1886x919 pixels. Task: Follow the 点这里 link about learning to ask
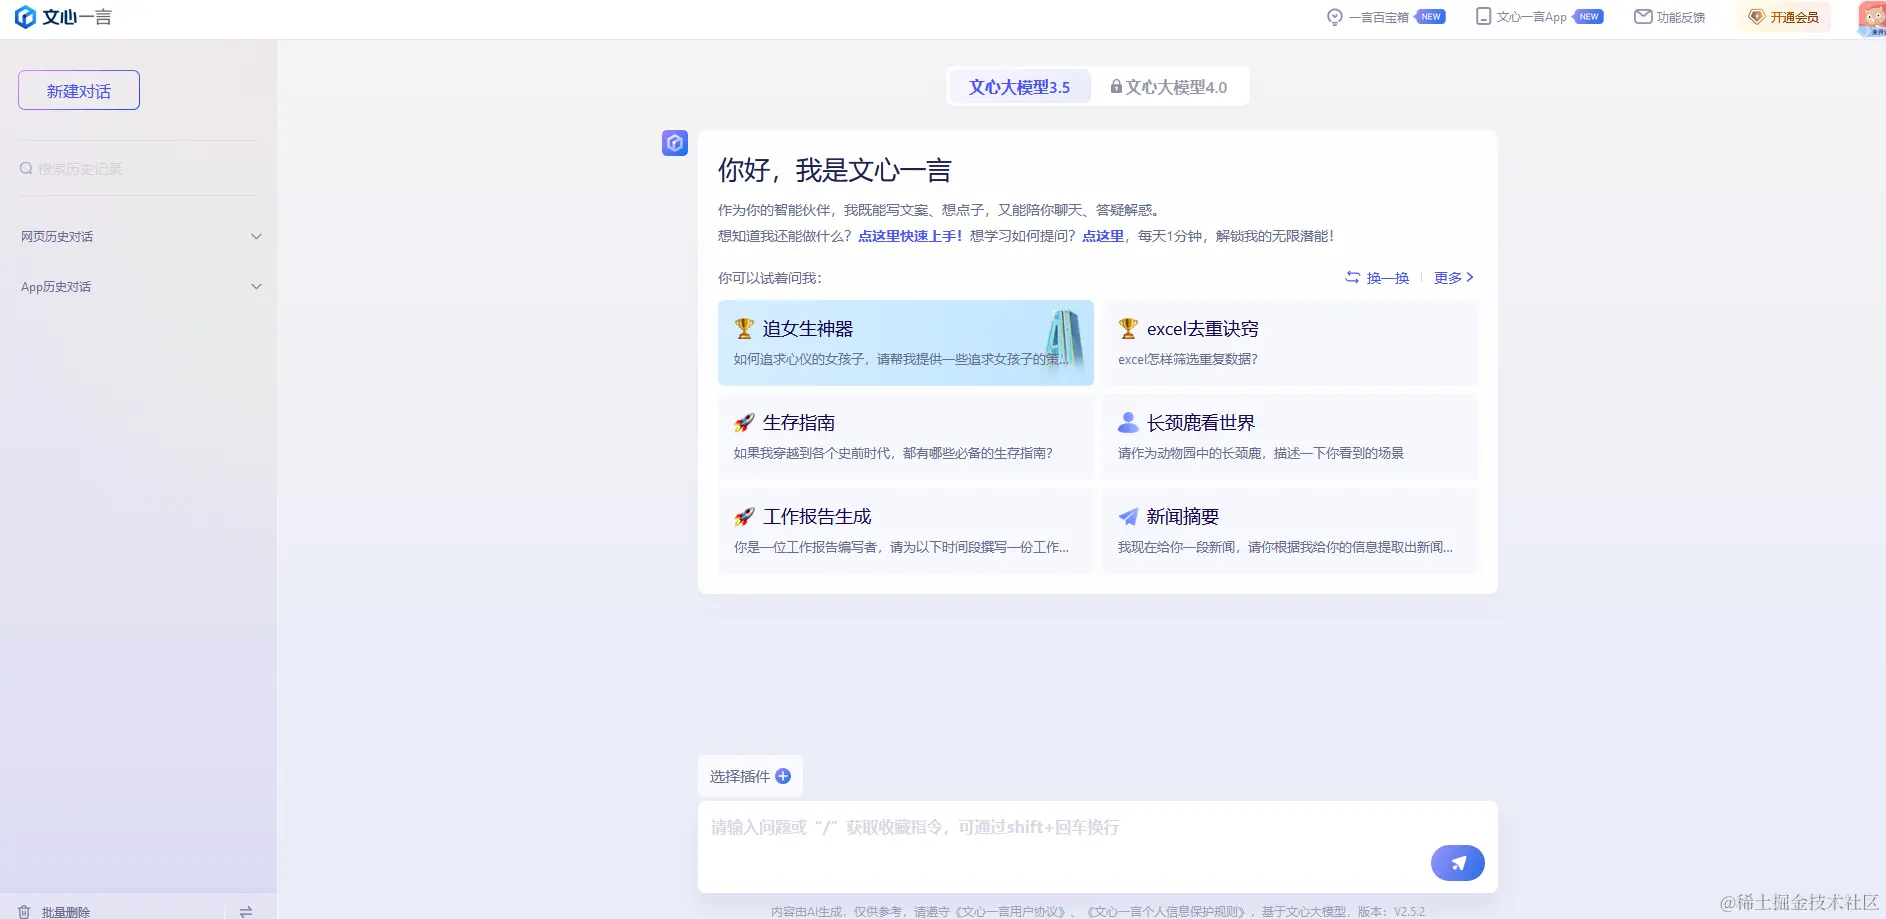point(1103,236)
